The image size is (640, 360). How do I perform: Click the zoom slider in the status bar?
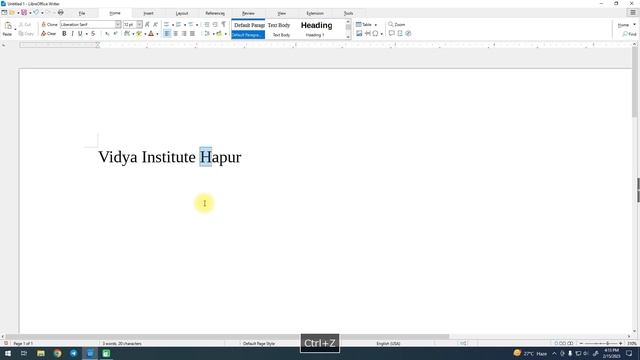[x=601, y=344]
